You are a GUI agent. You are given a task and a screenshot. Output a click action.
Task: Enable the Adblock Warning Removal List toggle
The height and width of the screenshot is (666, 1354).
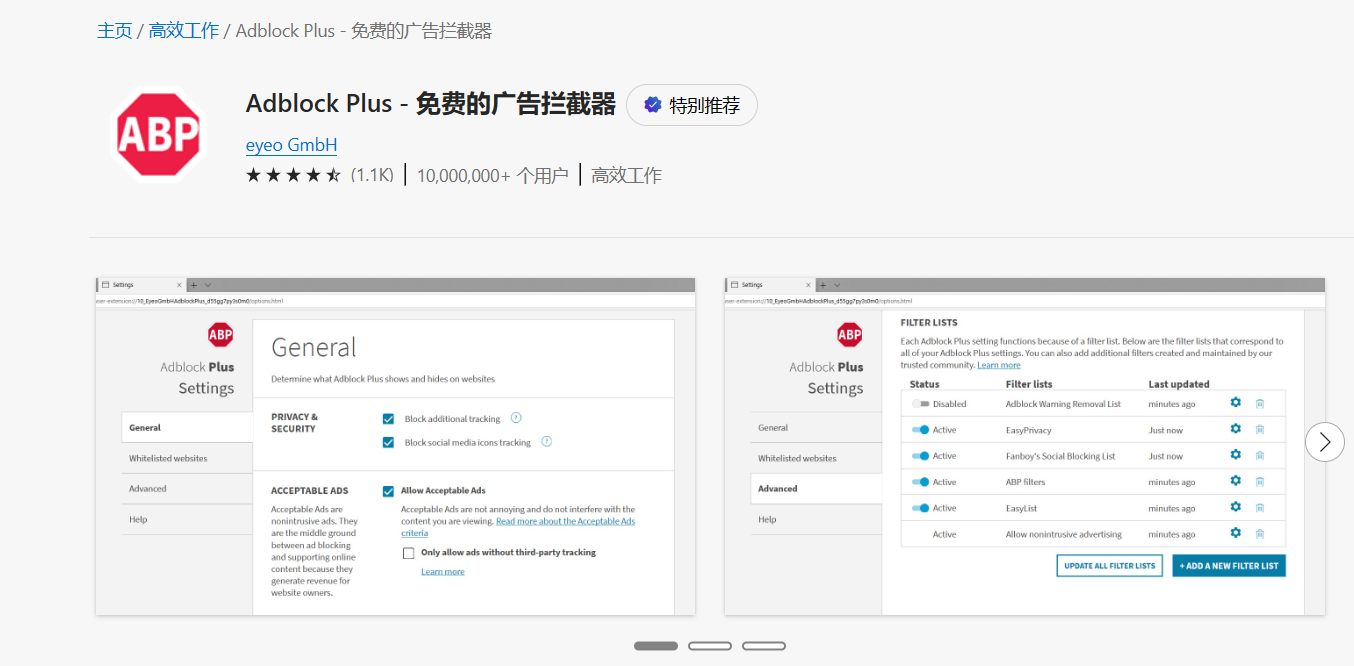coord(920,404)
